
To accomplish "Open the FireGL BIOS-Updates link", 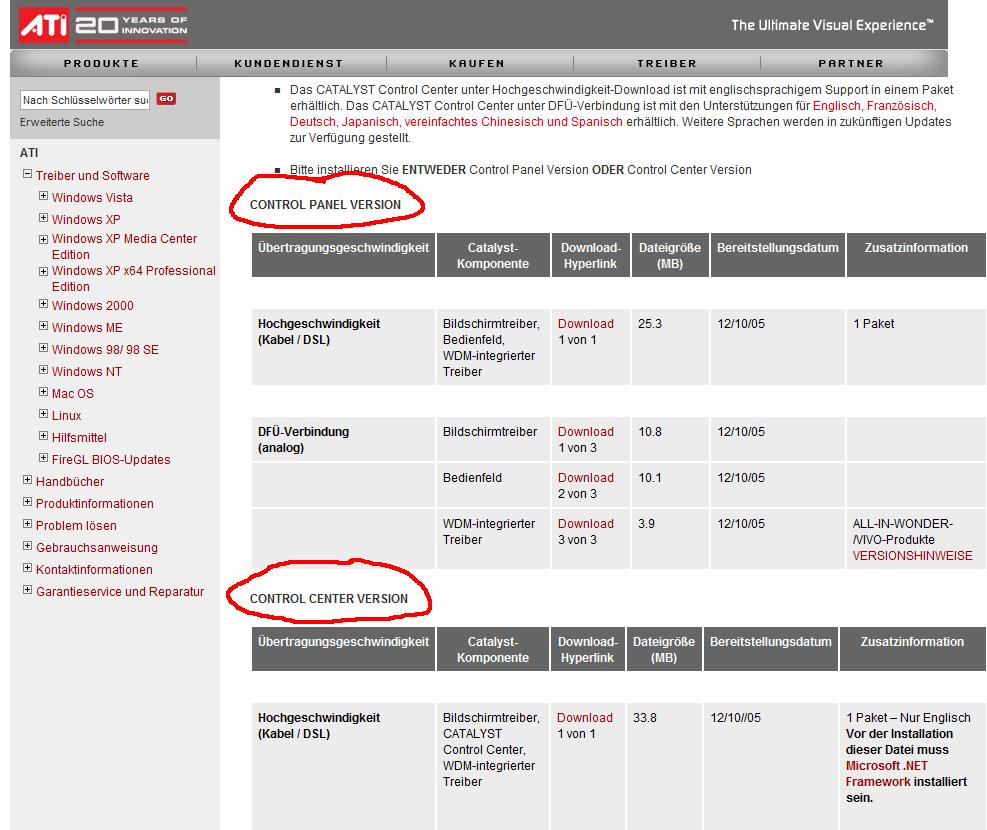I will 111,460.
